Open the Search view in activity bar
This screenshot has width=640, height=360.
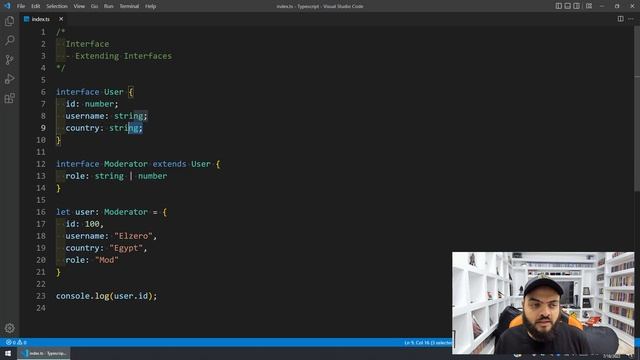click(x=9, y=40)
